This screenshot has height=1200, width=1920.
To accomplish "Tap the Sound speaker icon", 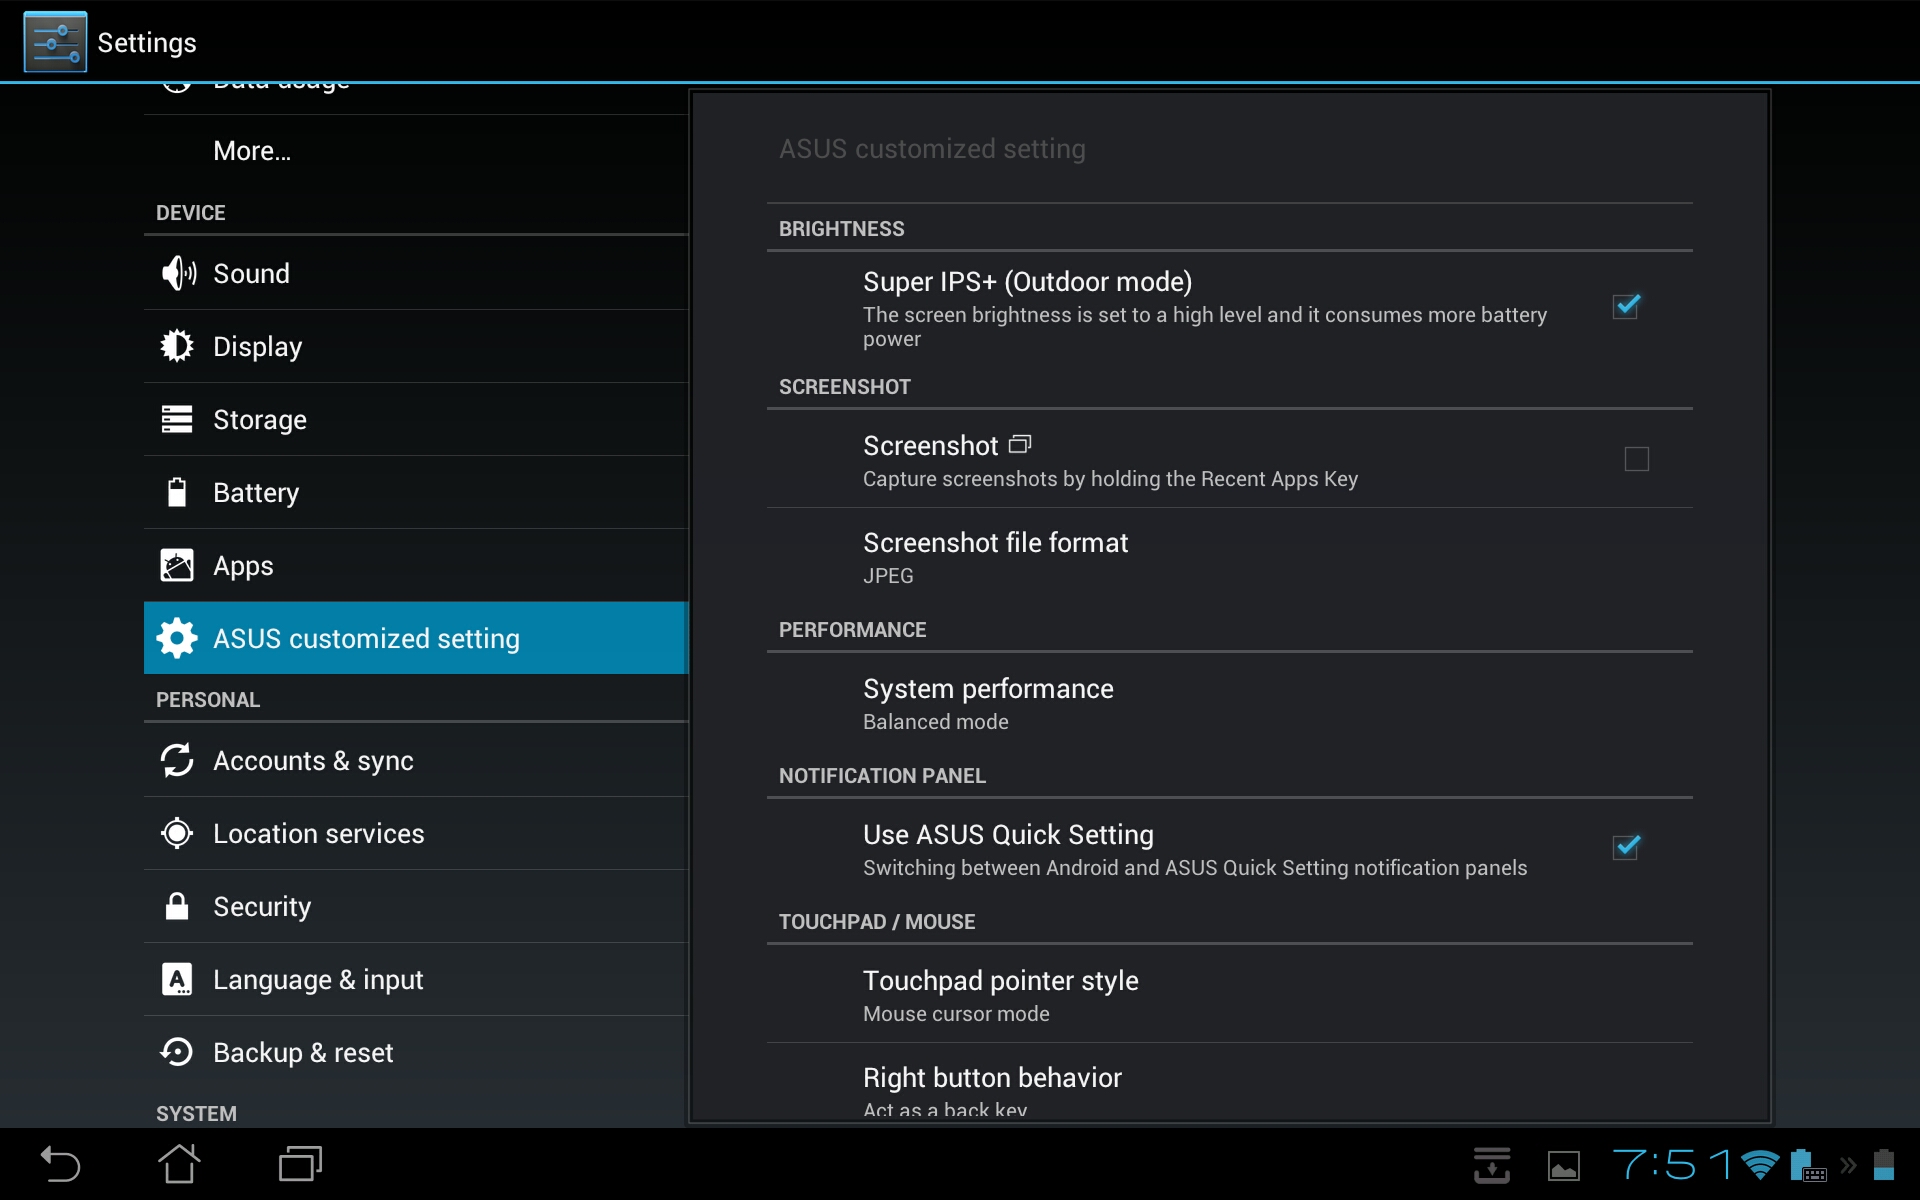I will click(x=178, y=273).
